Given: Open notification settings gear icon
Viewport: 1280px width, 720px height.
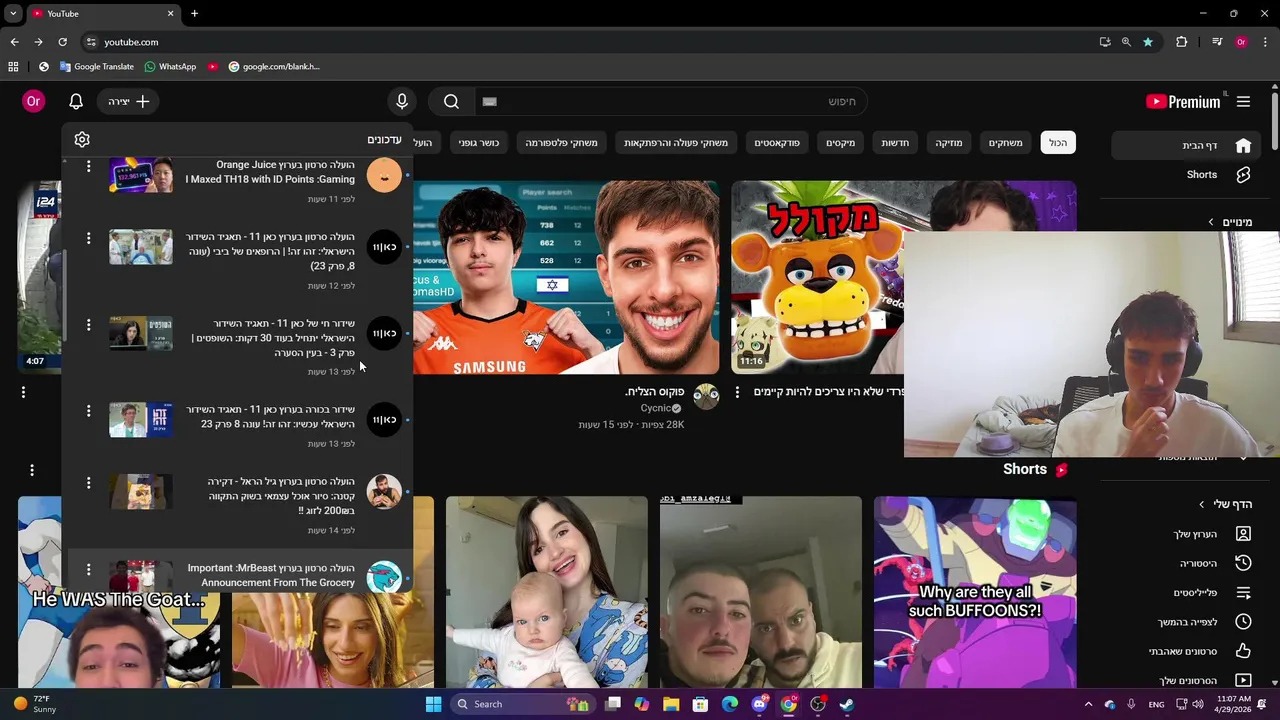Looking at the screenshot, I should 82,140.
